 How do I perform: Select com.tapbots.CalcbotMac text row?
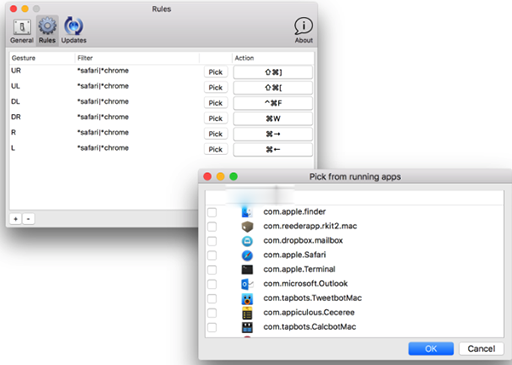[x=310, y=327]
